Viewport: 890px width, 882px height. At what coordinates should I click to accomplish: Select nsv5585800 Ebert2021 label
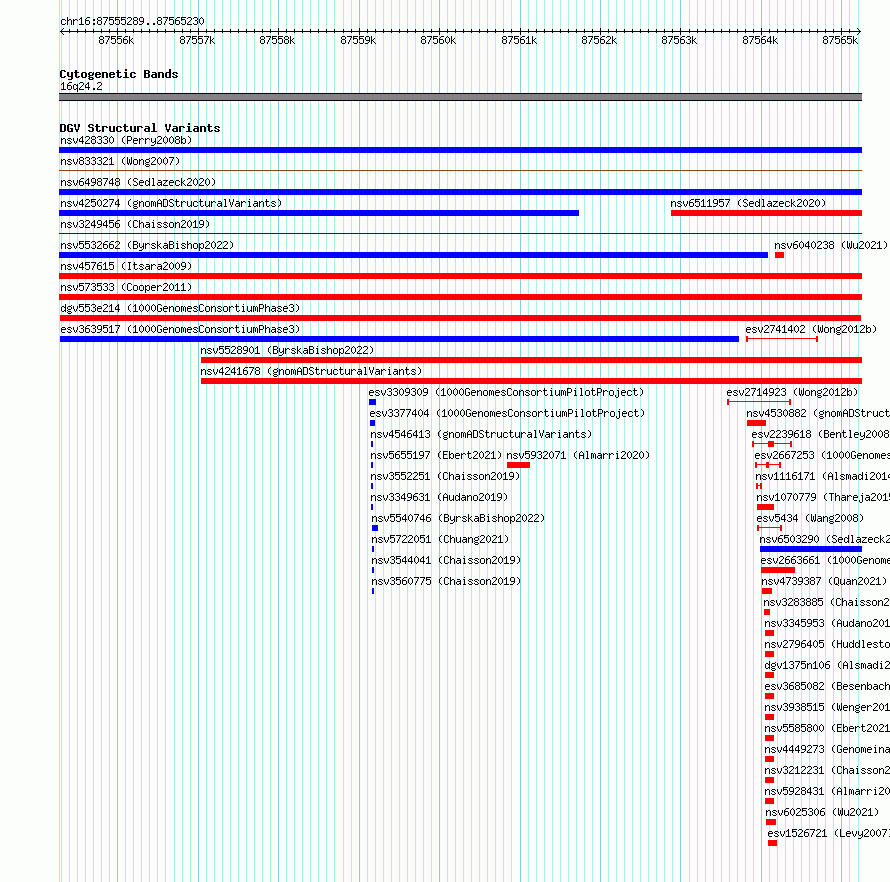click(827, 728)
